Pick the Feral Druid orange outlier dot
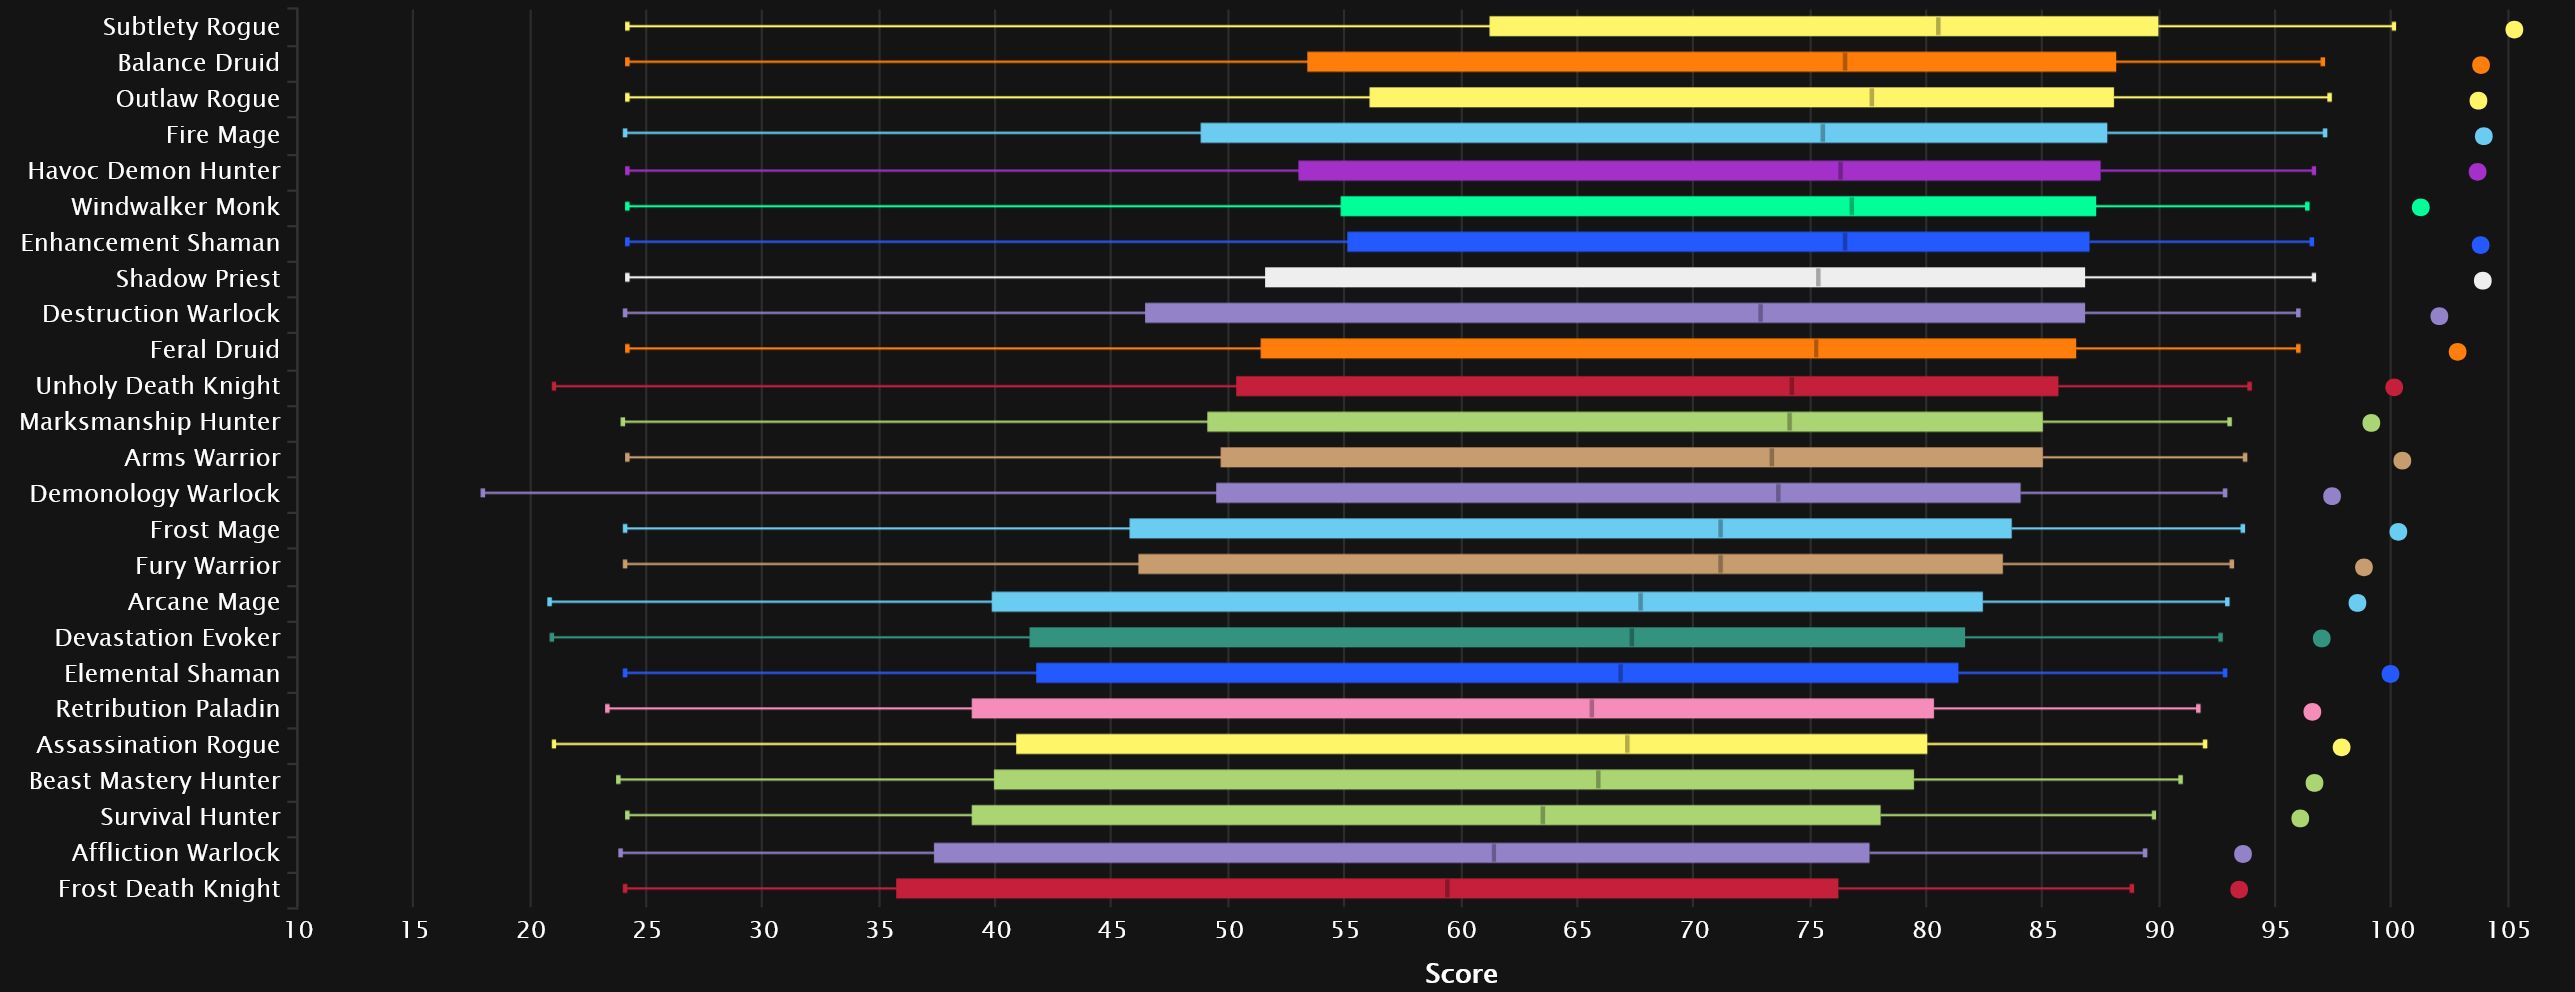The image size is (2575, 992). point(2457,352)
